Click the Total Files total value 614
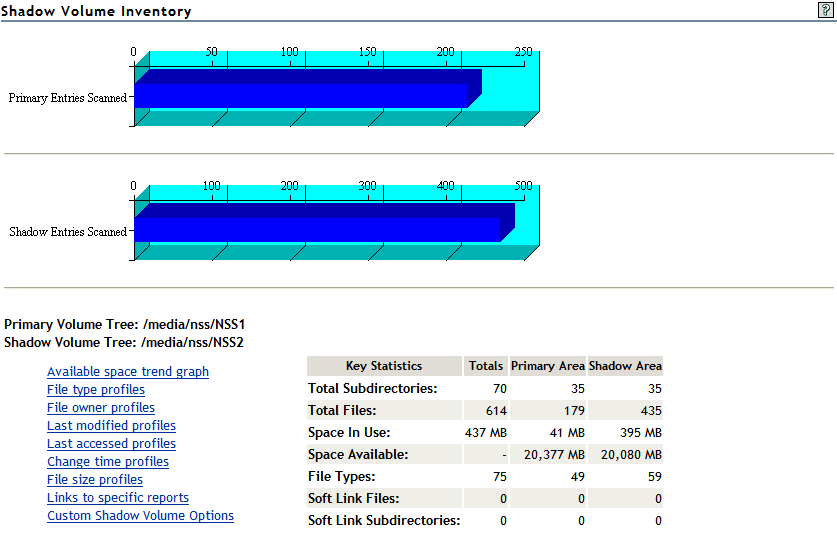Viewport: 837px width, 534px height. tap(496, 411)
